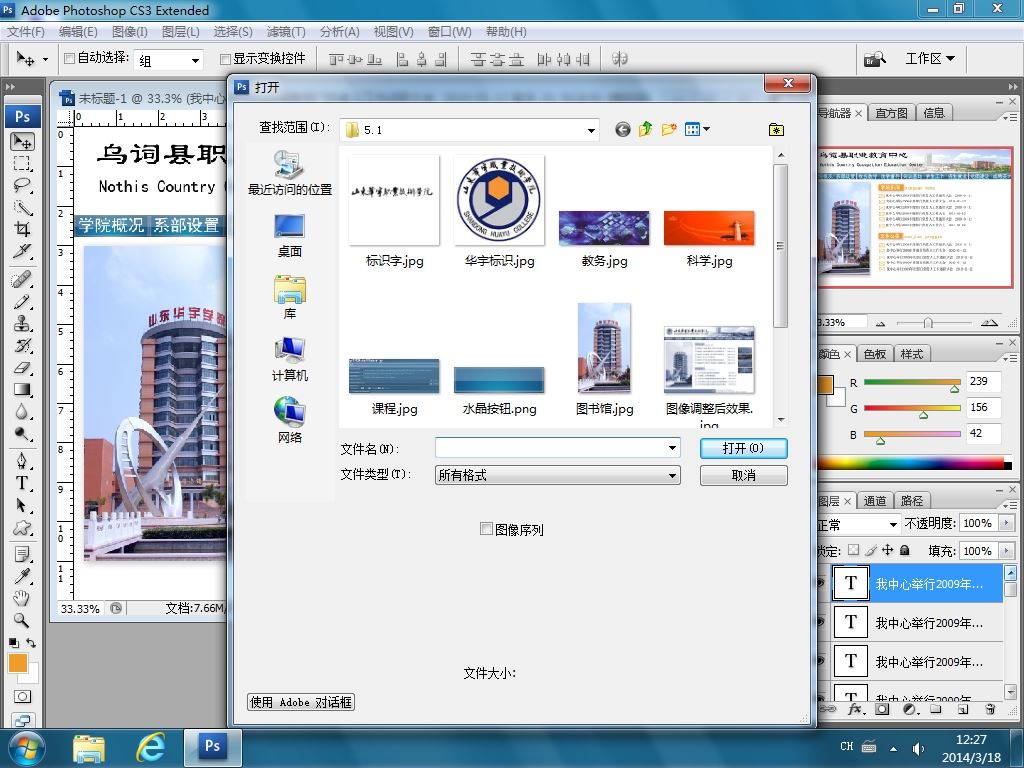Select the Zoom tool
This screenshot has height=768, width=1024.
click(23, 620)
